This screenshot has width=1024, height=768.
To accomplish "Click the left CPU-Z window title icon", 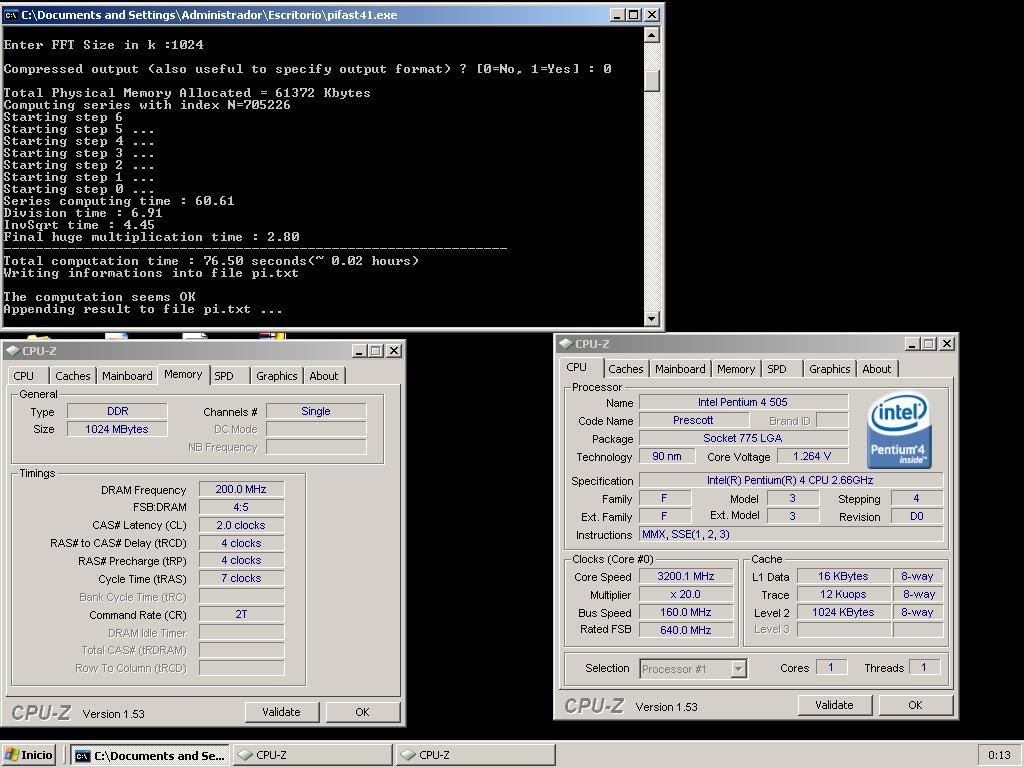I will (x=12, y=351).
